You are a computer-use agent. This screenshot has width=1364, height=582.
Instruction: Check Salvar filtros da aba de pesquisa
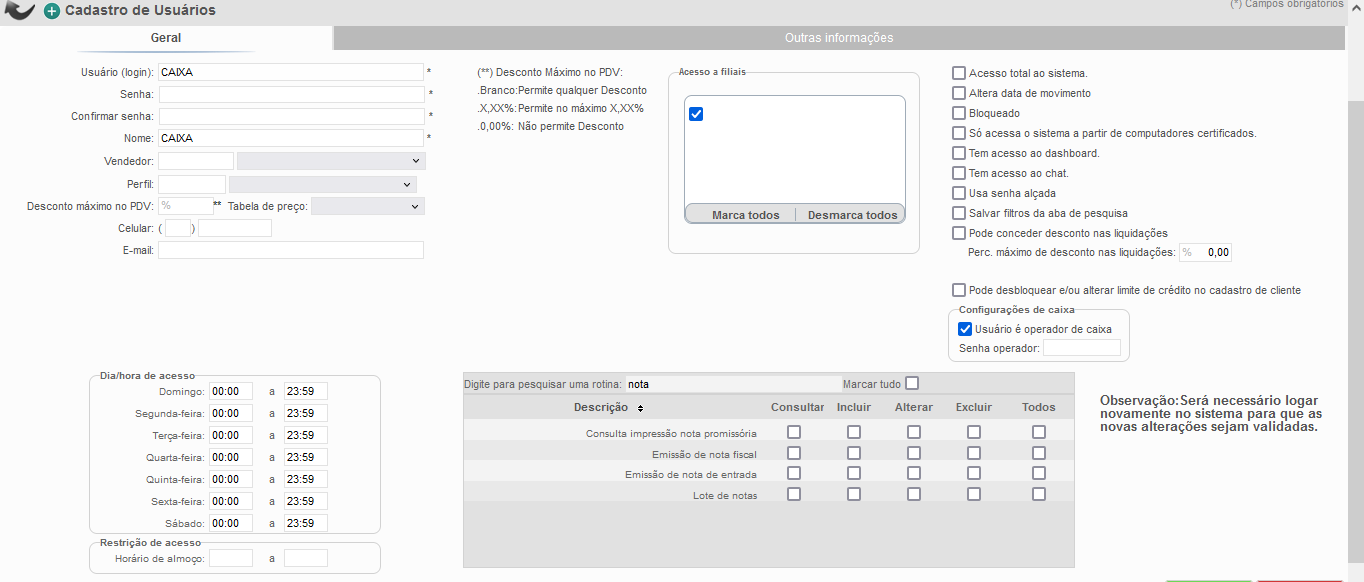959,213
